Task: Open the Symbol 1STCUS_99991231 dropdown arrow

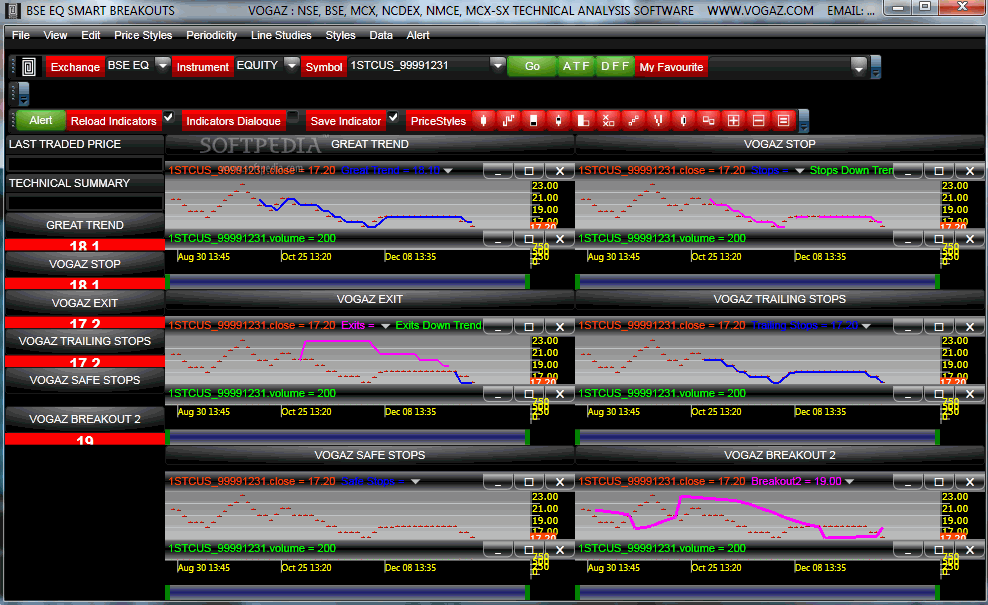Action: coord(498,65)
